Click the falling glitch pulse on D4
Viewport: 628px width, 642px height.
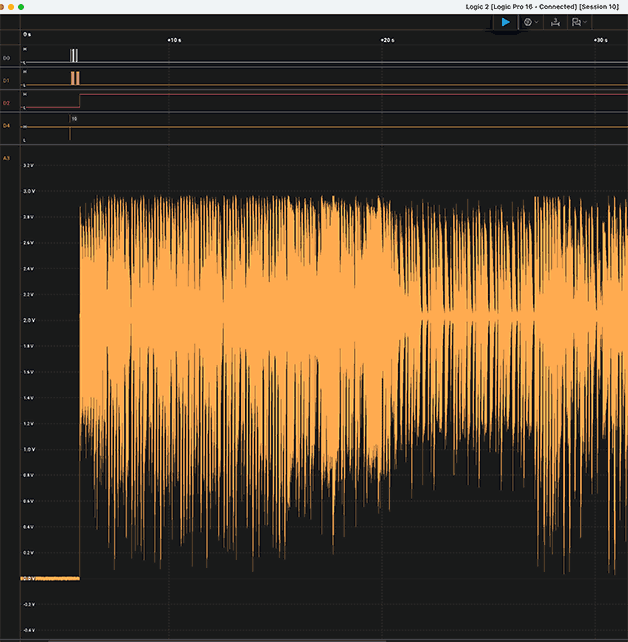click(x=70, y=133)
